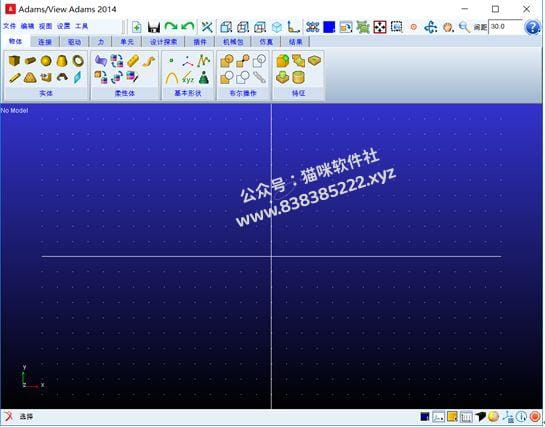The height and width of the screenshot is (427, 545).
Task: Set right view cube icon
Action: 243,27
